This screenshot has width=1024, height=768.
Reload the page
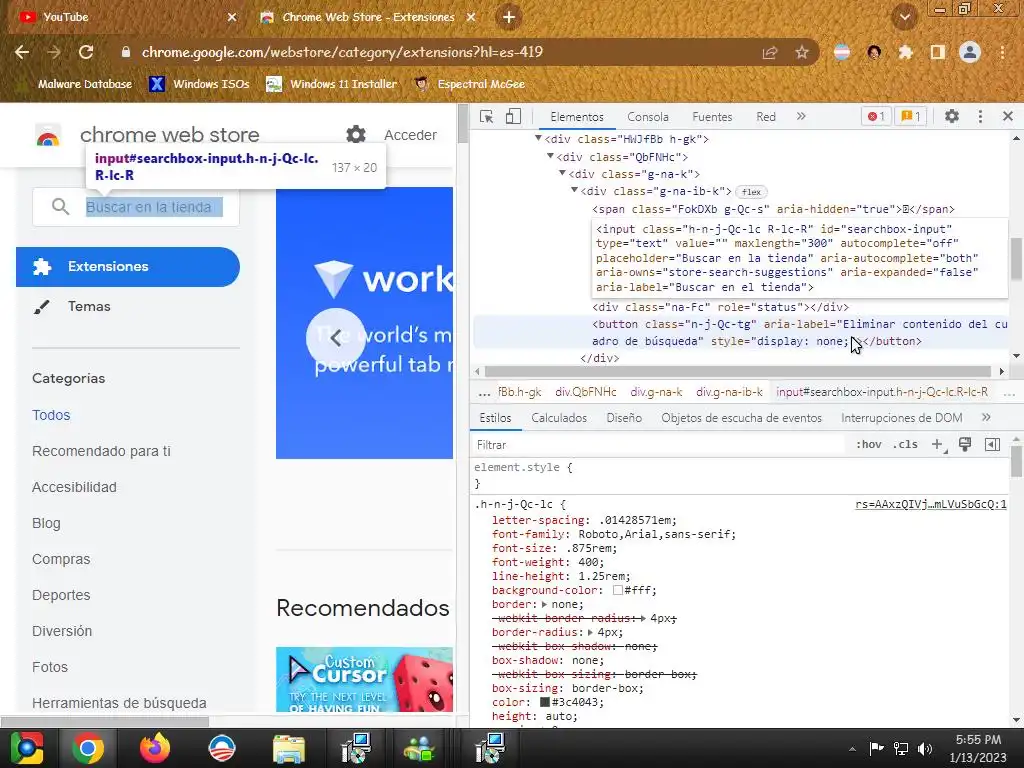[86, 52]
